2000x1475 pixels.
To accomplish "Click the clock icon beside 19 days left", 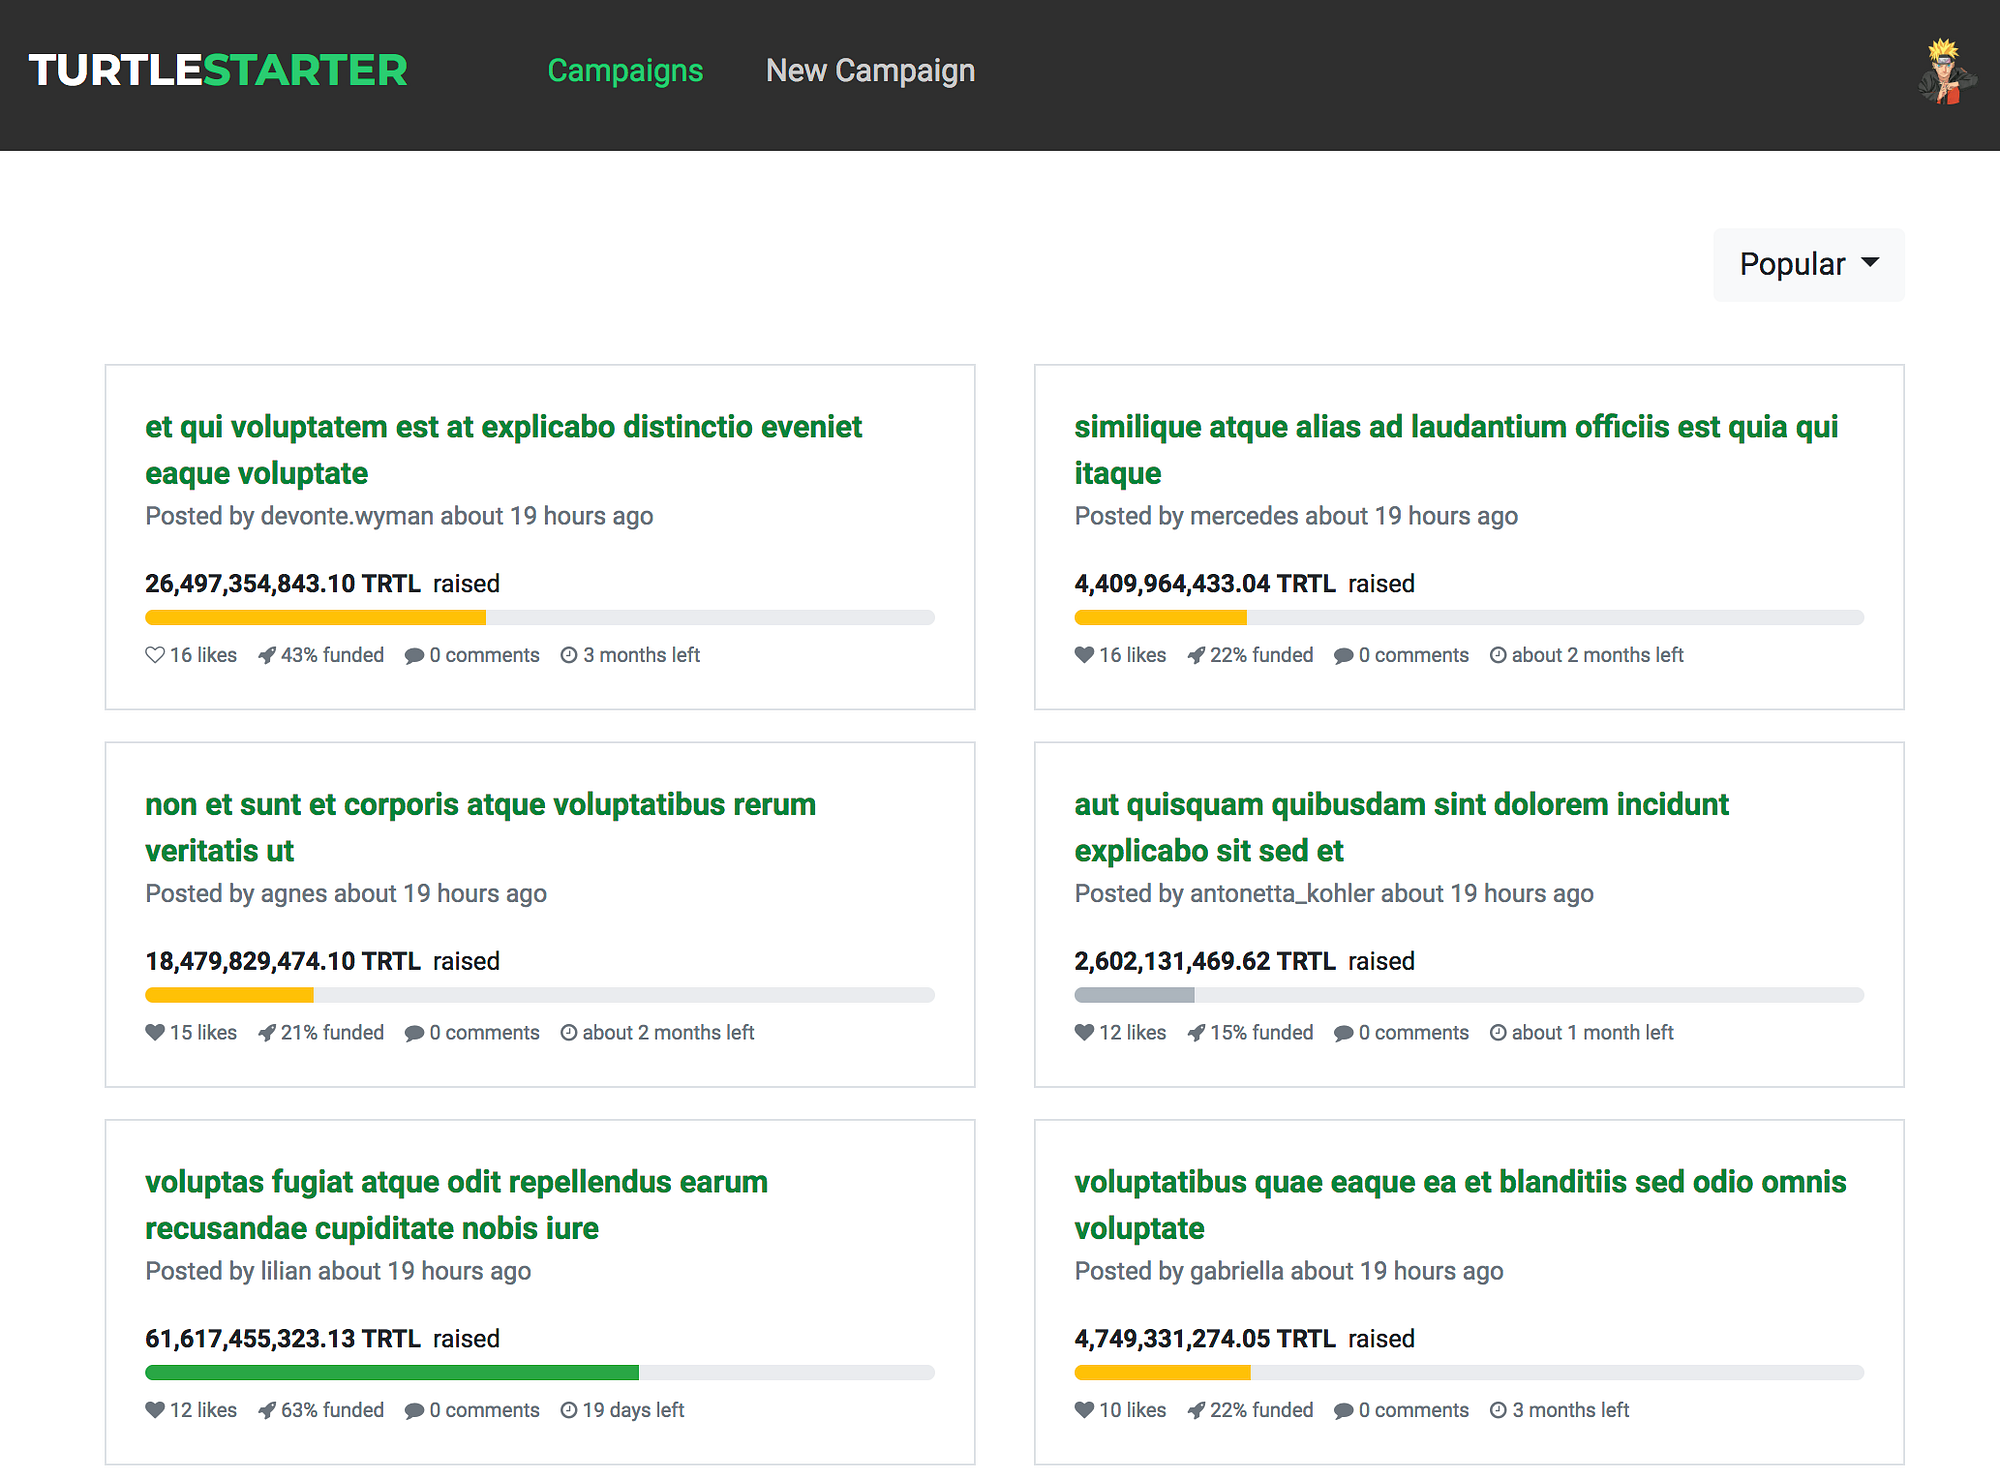I will coord(569,1410).
